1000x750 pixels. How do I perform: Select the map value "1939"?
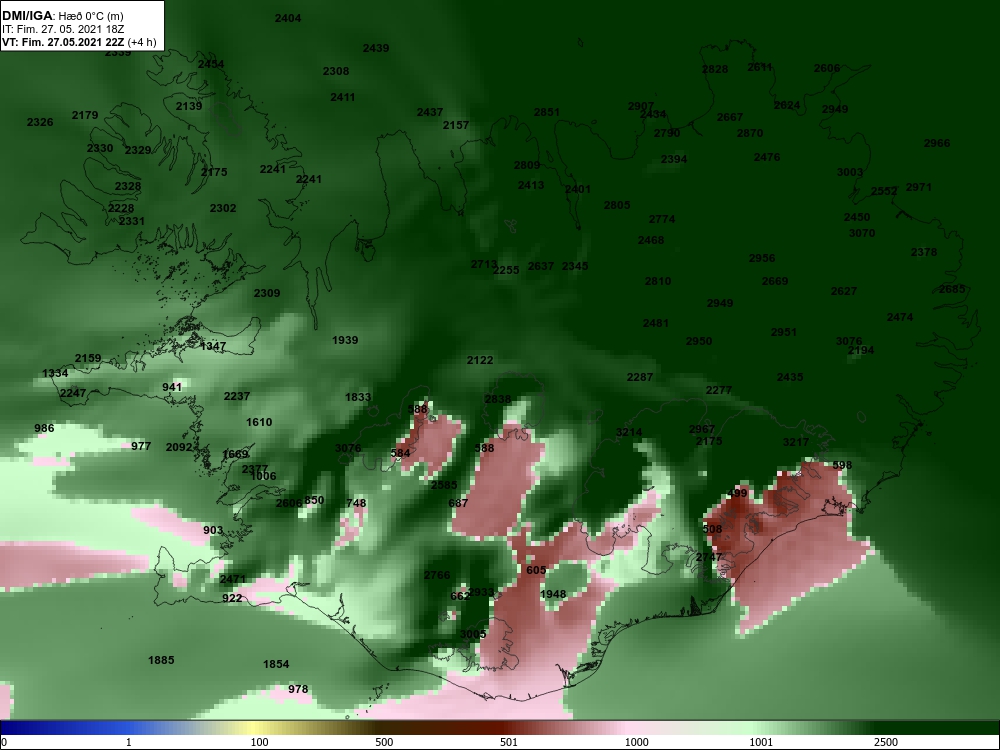click(x=344, y=340)
